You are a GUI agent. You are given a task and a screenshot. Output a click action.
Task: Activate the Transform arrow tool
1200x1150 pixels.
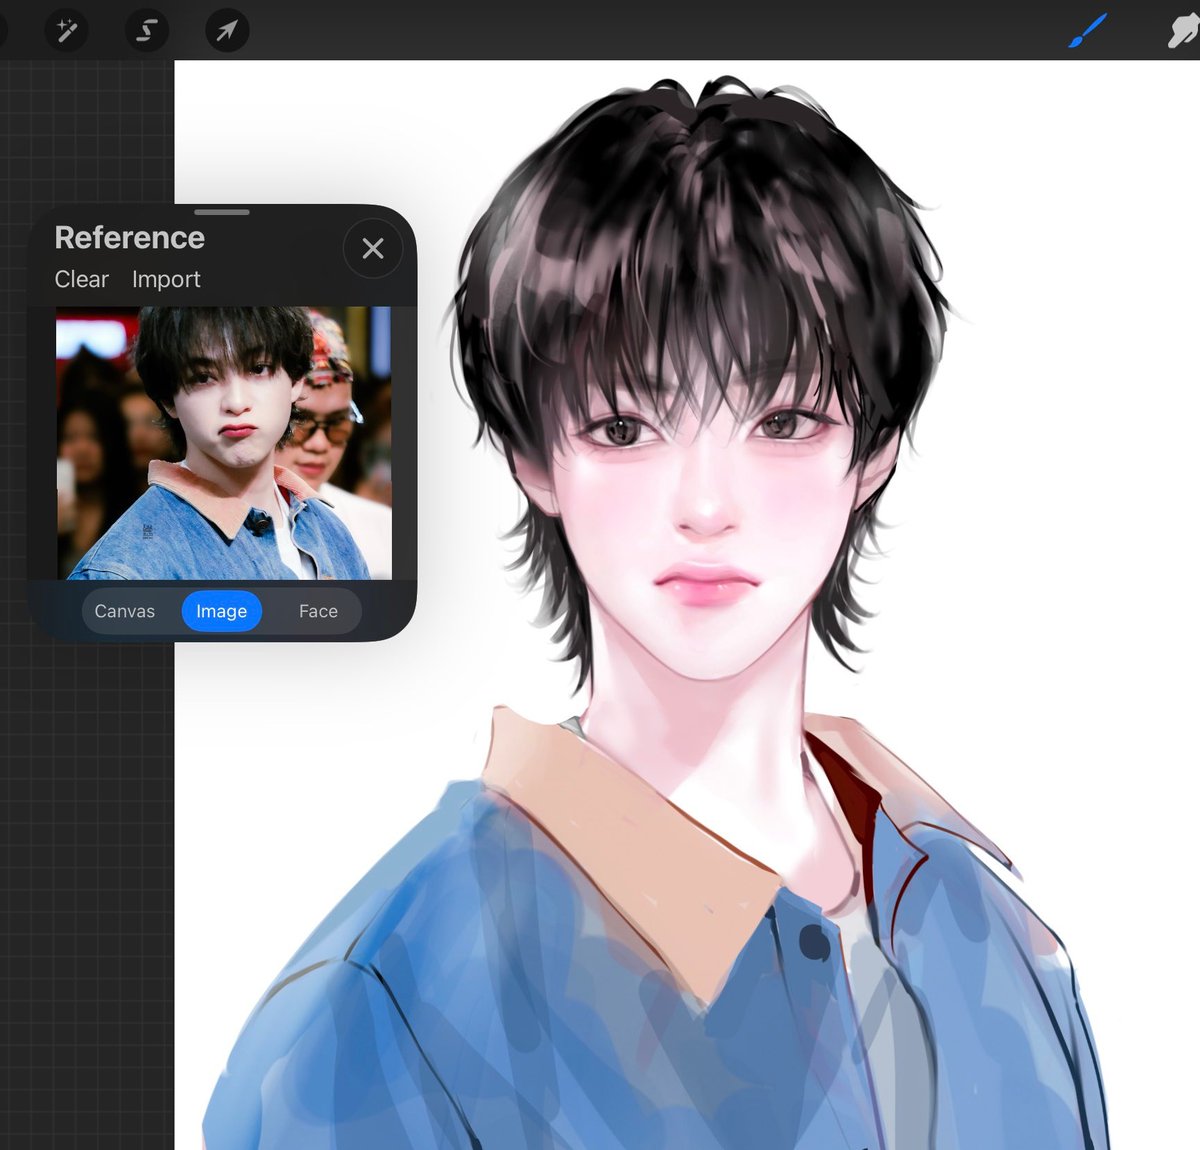tap(227, 31)
